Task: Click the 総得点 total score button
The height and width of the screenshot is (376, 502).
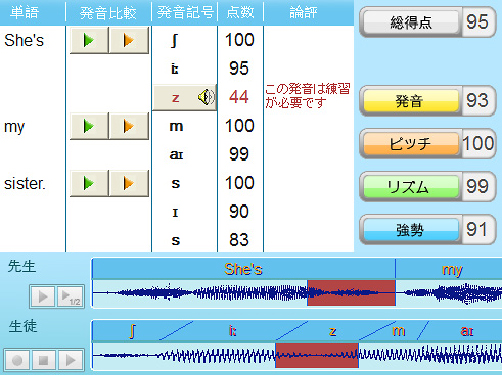Action: coord(411,22)
